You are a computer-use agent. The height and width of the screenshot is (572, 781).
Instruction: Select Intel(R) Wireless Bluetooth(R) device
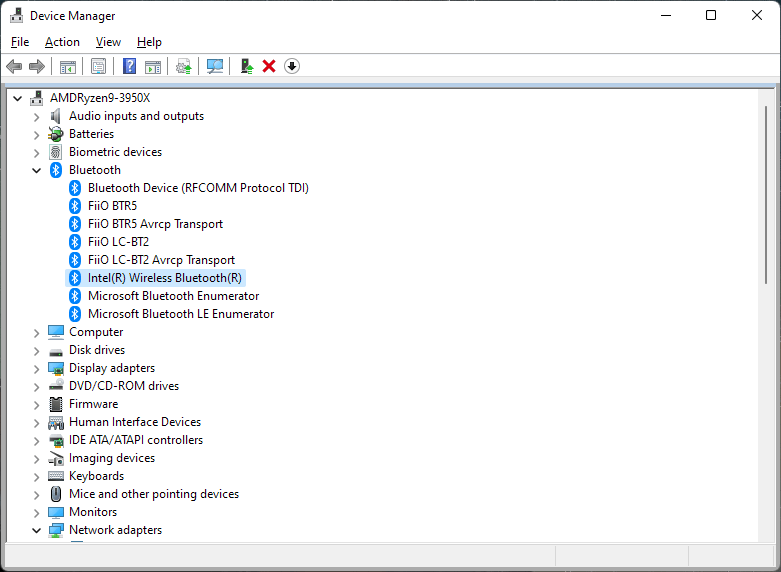click(x=164, y=278)
